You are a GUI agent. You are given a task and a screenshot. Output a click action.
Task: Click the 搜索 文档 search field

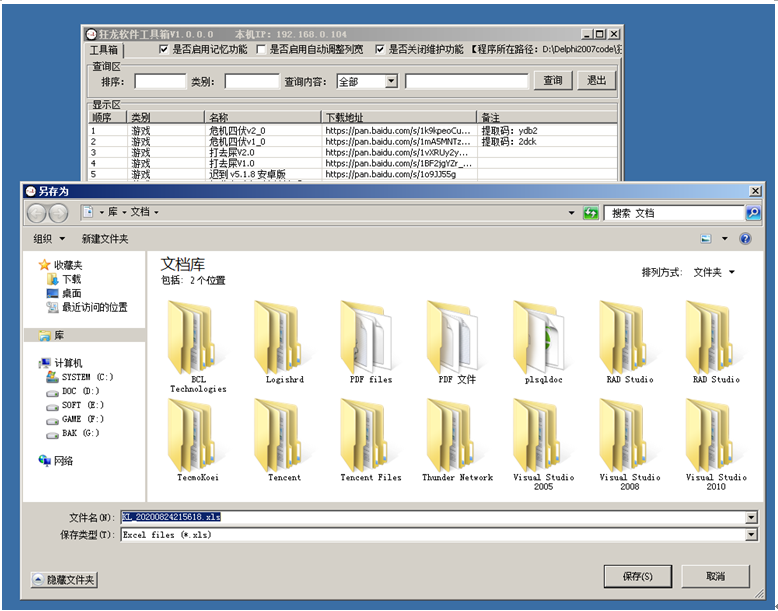tap(674, 213)
